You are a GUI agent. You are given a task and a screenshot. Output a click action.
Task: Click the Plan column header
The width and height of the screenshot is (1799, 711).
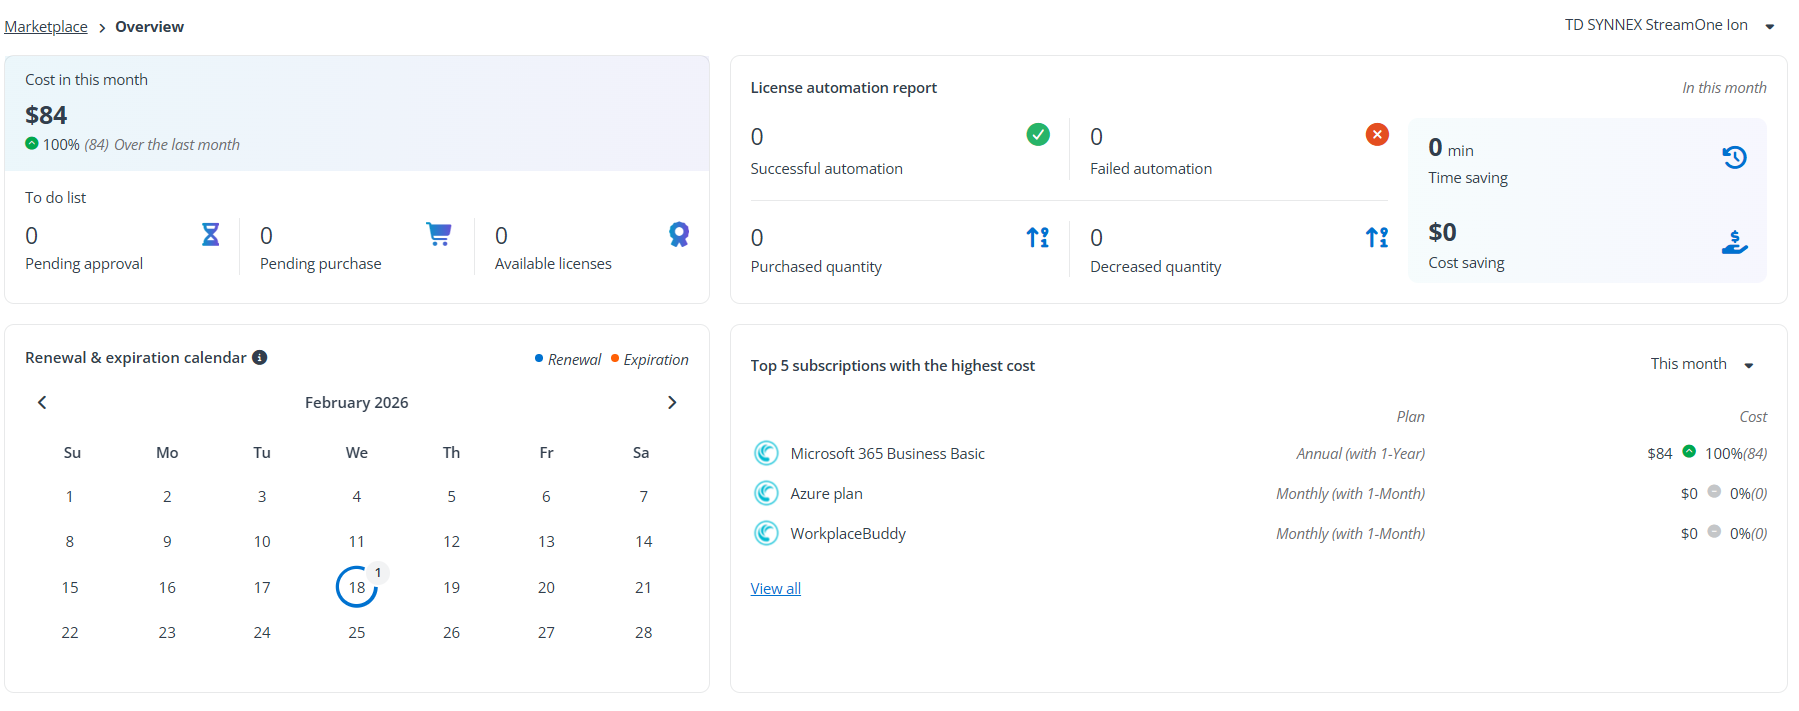pos(1410,416)
